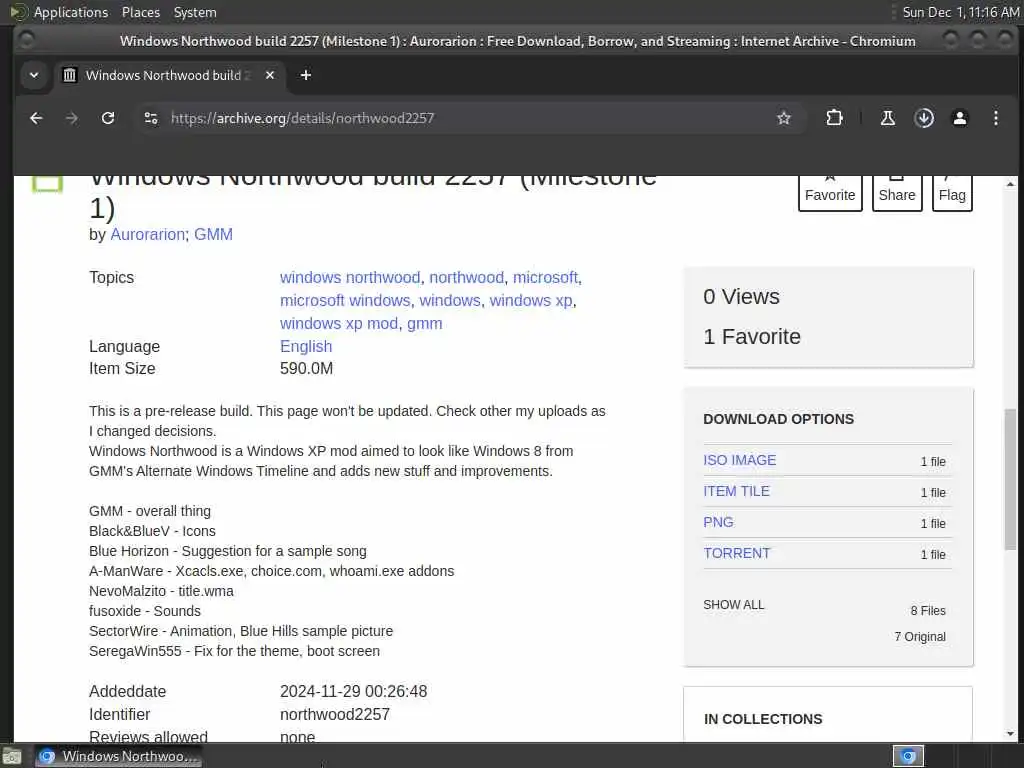Open the 'northwood' topic link
This screenshot has width=1024, height=768.
pyautogui.click(x=466, y=278)
